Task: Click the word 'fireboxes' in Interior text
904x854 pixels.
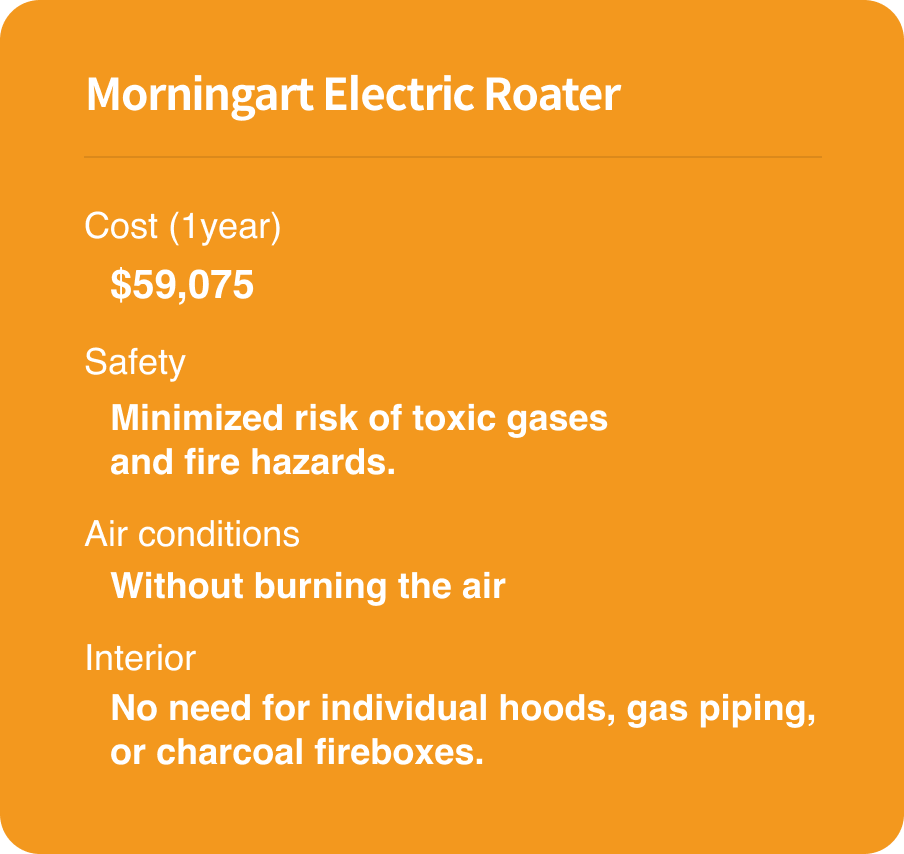Action: tap(395, 753)
